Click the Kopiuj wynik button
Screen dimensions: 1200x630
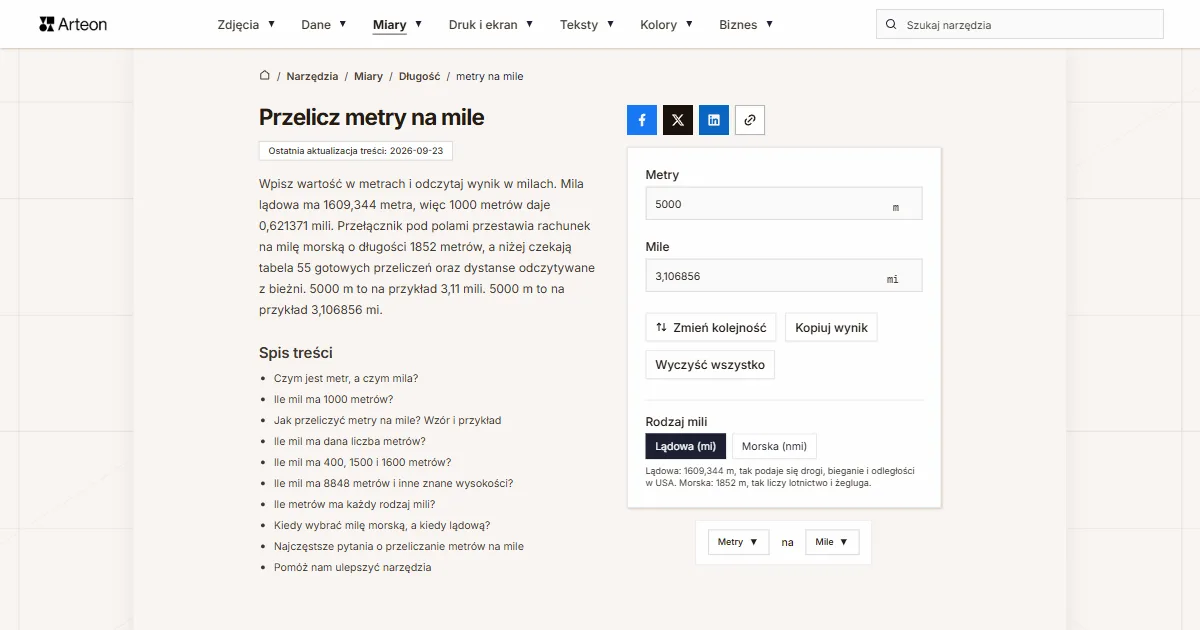(831, 328)
